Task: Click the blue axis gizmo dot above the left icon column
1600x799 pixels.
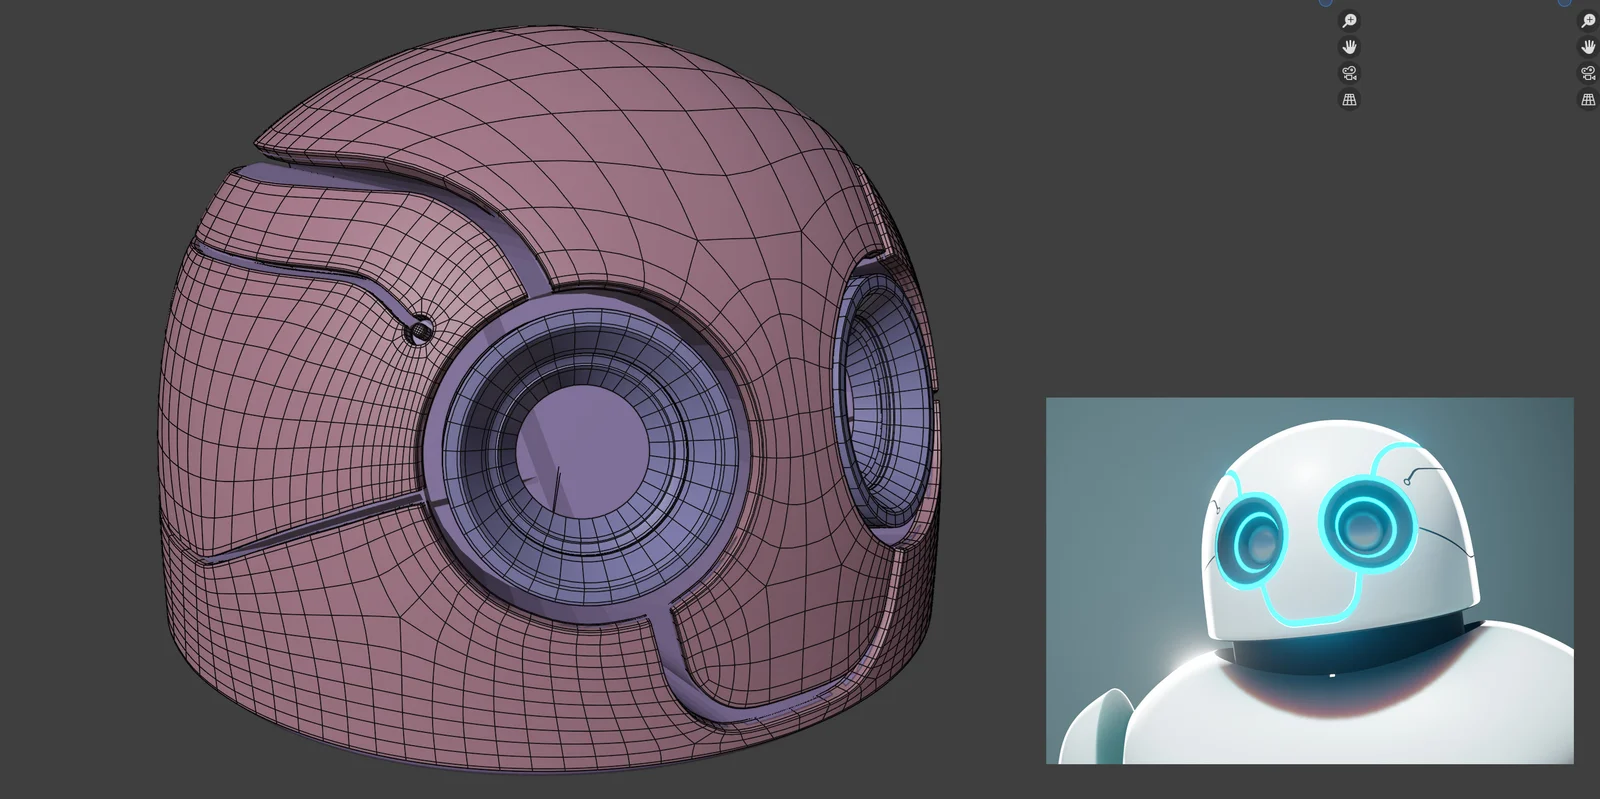Action: [x=1325, y=2]
